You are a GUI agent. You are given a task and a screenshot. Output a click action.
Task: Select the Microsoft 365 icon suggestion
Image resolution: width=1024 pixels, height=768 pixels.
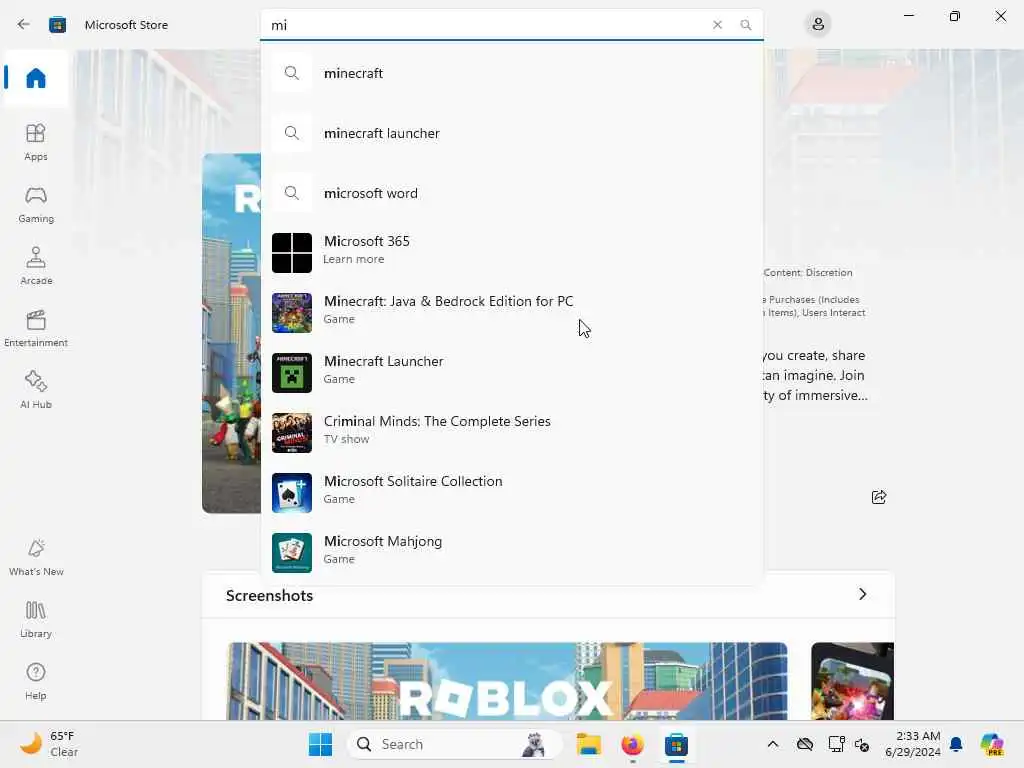tap(292, 253)
